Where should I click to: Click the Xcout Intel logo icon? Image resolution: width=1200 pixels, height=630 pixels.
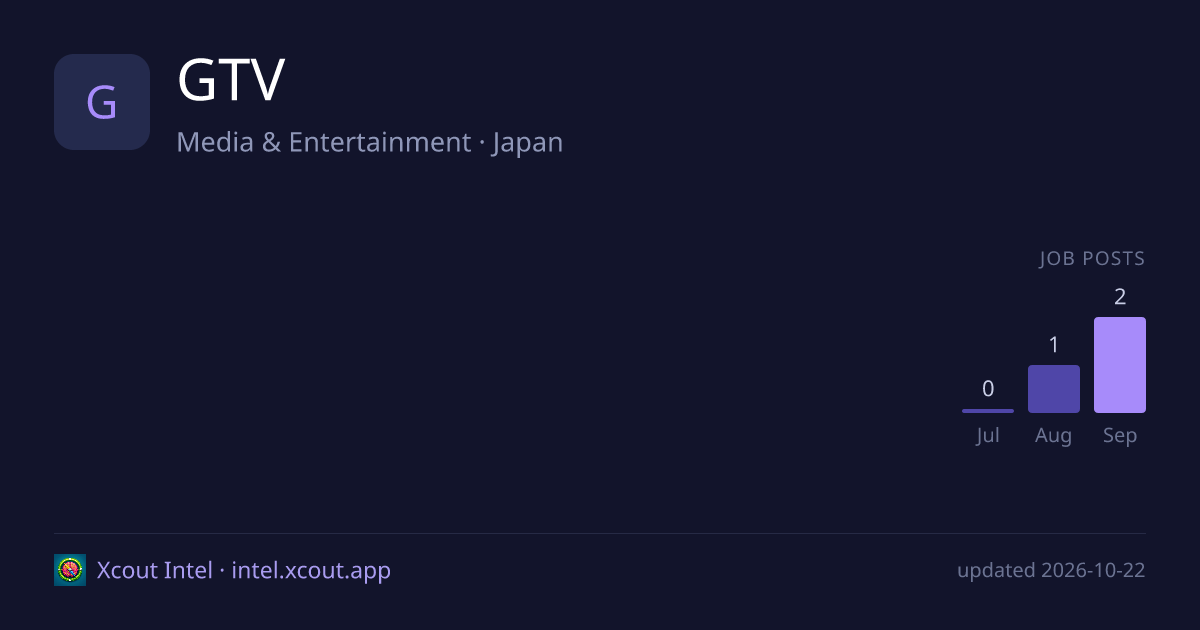[70, 570]
